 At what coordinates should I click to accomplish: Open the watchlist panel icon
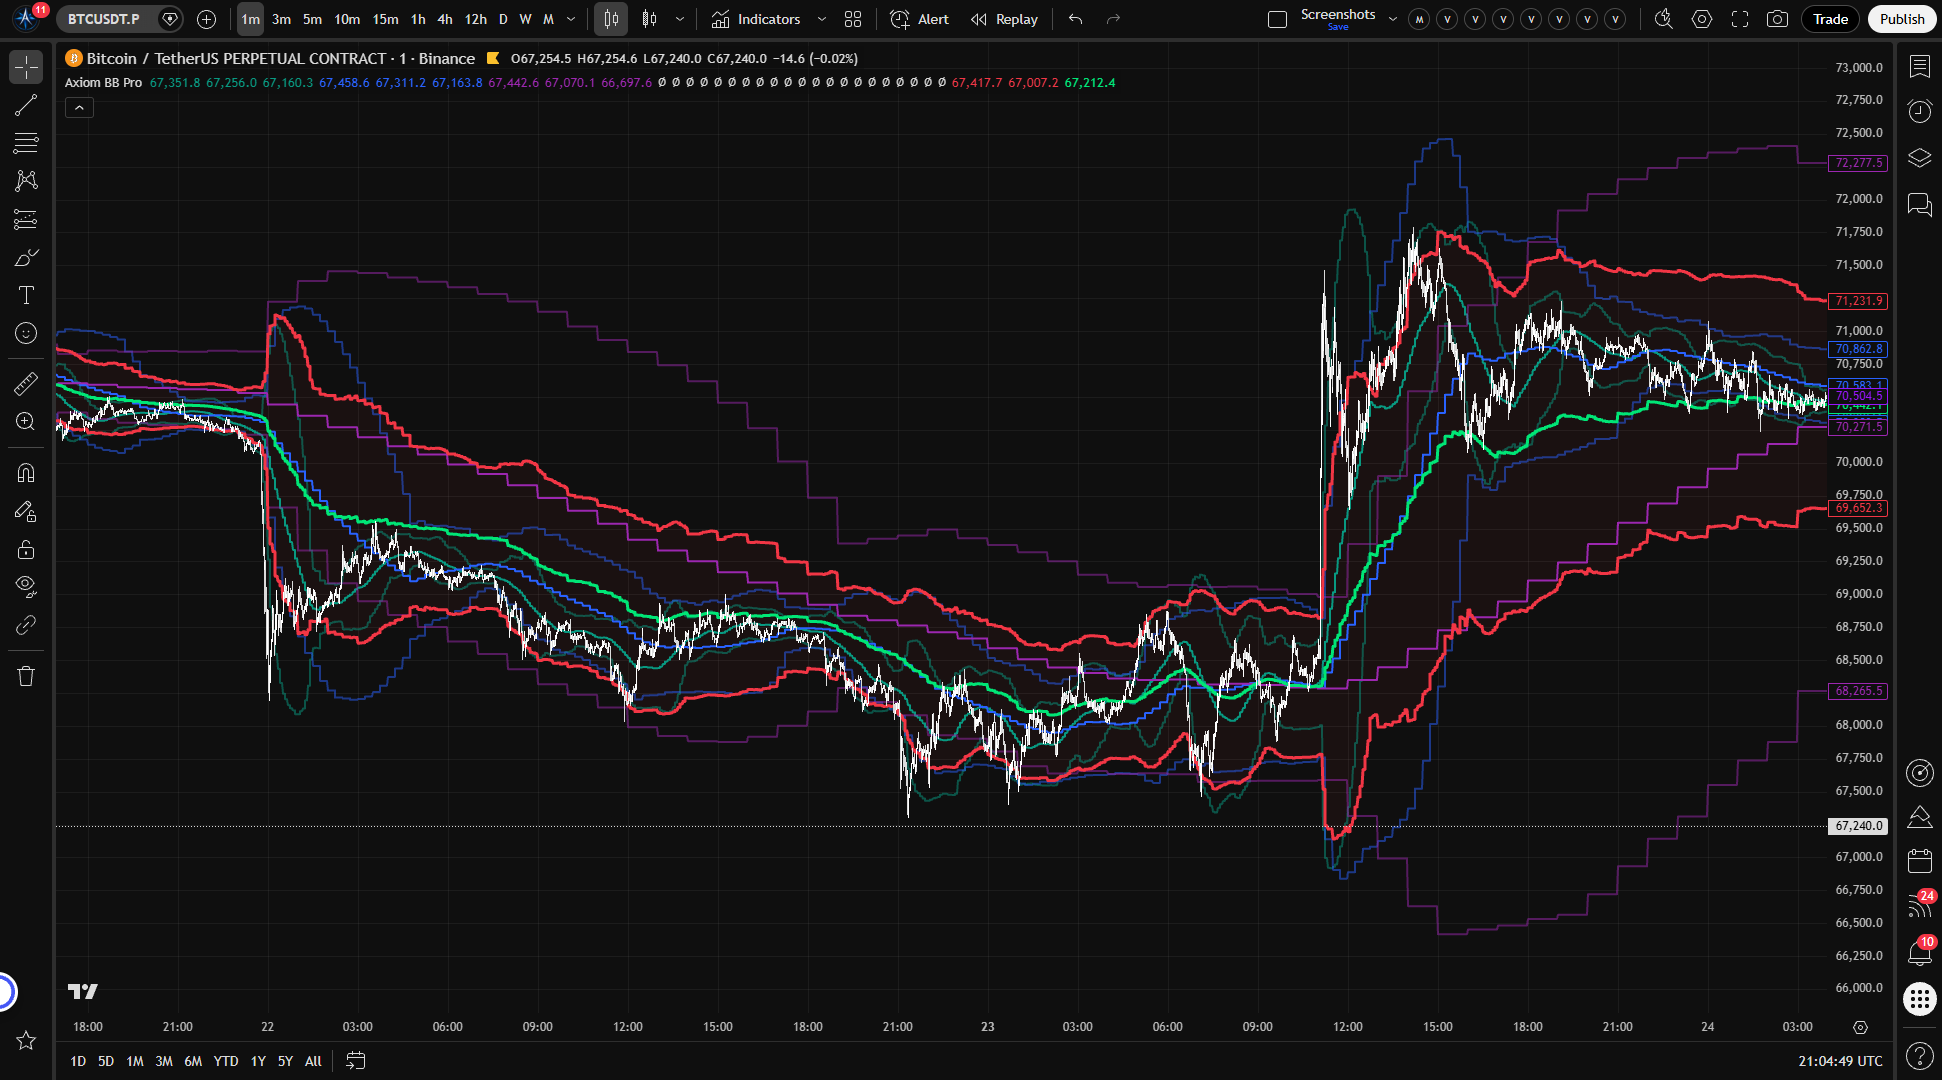(1919, 66)
